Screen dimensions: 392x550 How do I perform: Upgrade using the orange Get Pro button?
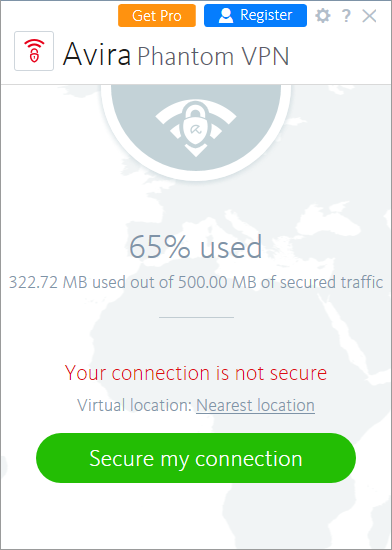click(157, 15)
